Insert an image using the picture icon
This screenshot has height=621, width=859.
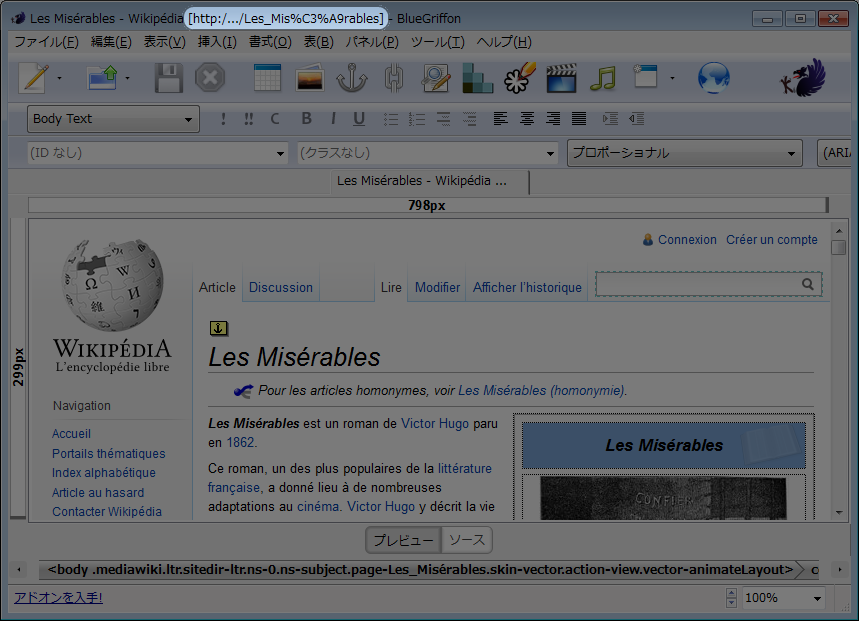[310, 78]
